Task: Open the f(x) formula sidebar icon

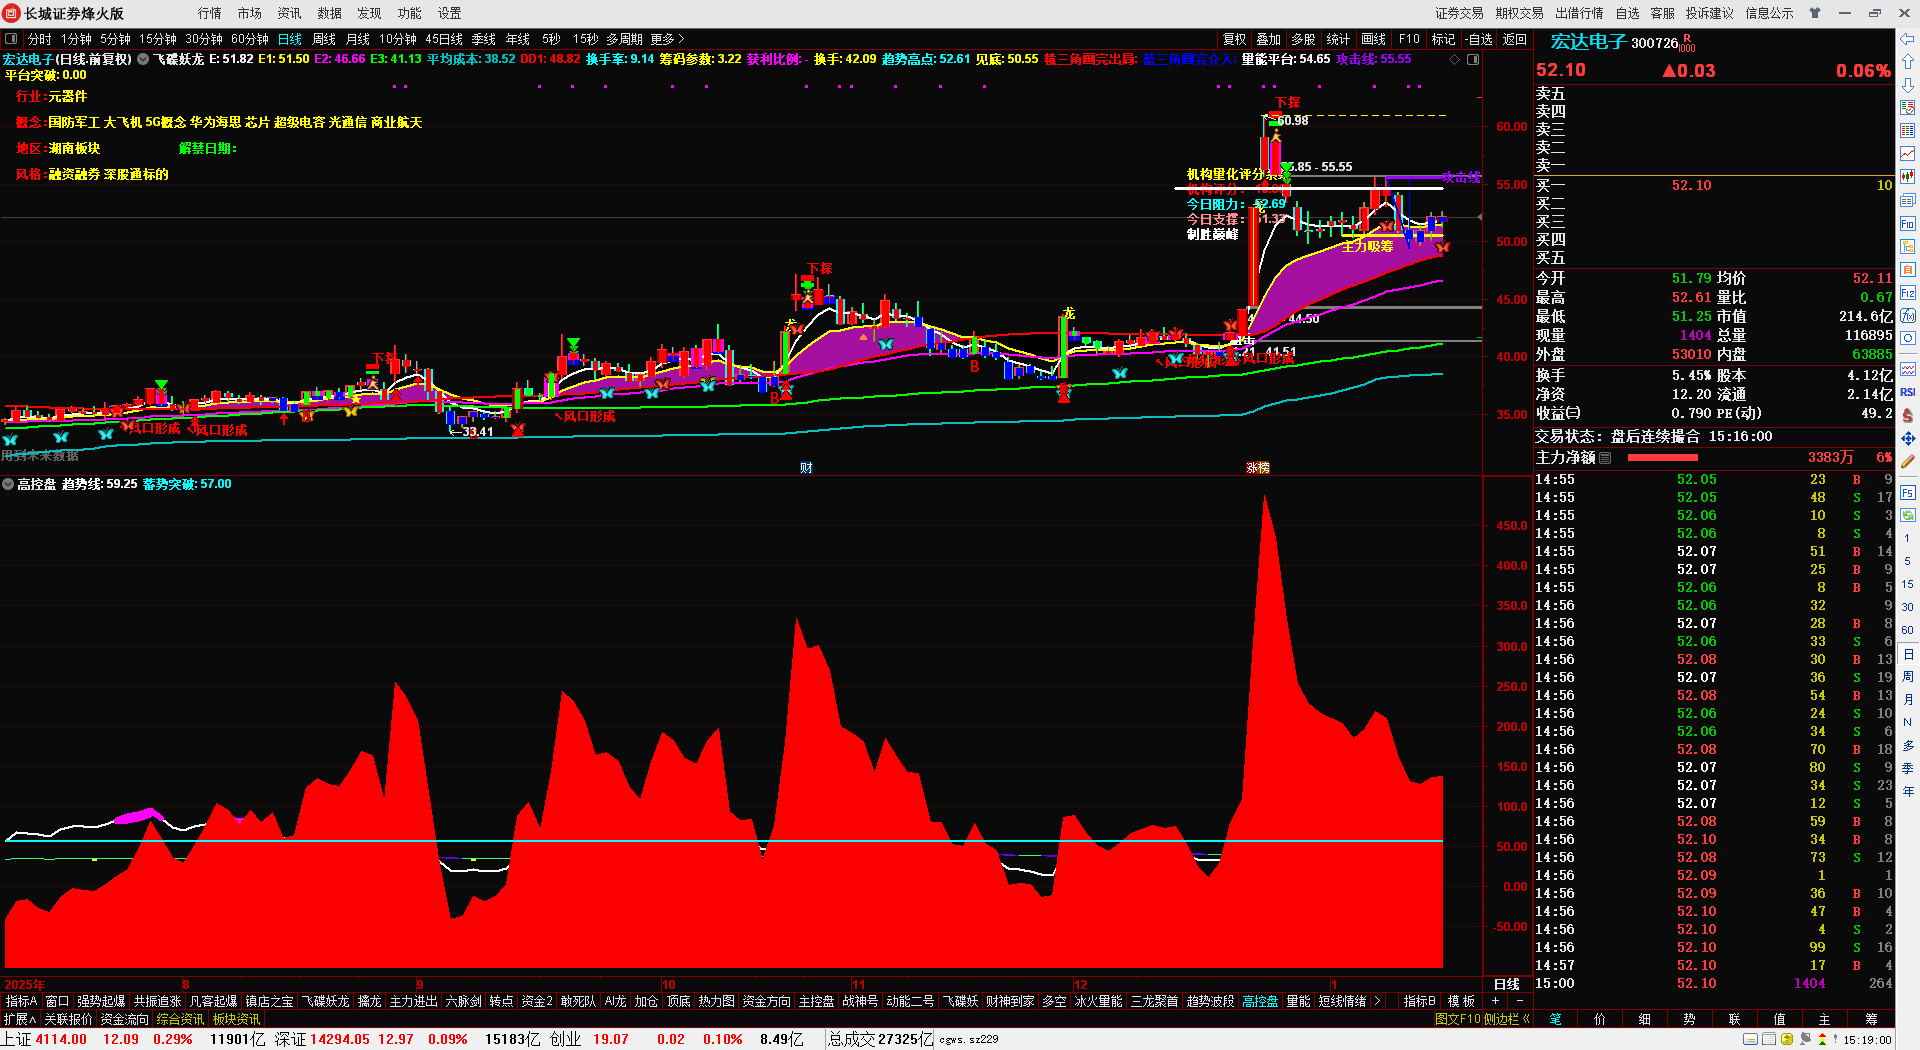Action: pyautogui.click(x=1908, y=315)
